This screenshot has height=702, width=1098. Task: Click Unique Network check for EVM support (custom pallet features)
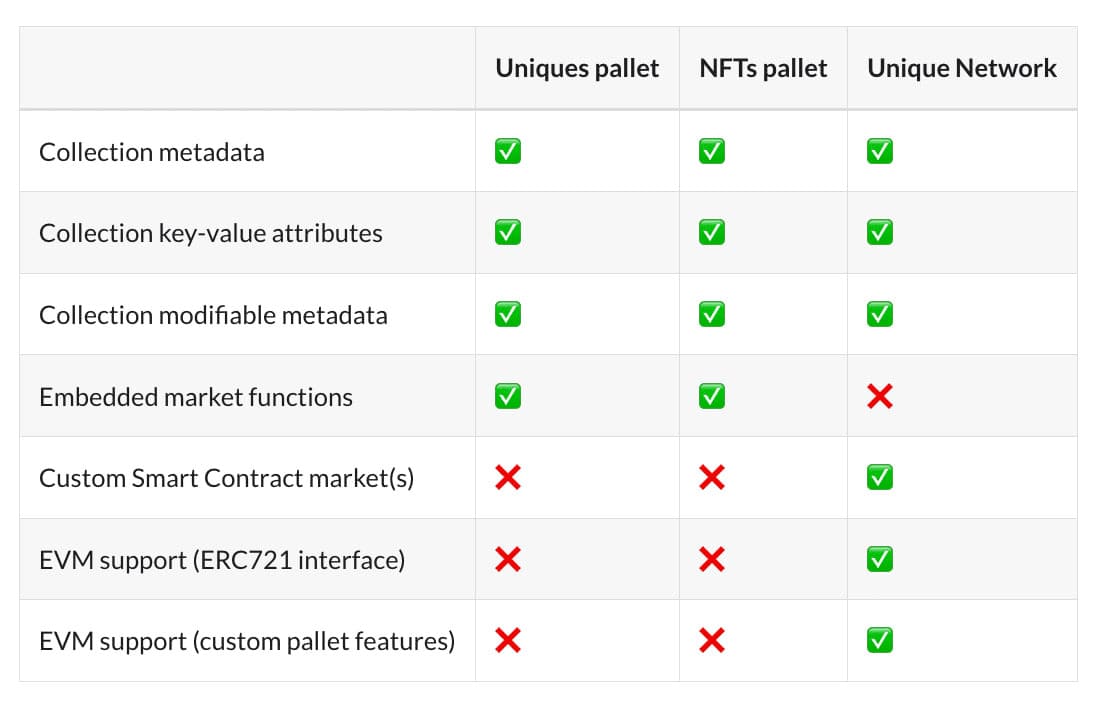point(880,640)
